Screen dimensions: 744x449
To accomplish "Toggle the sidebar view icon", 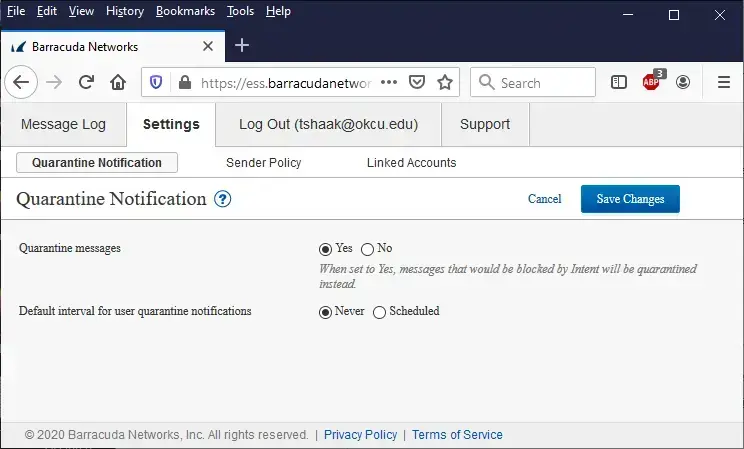I will tap(619, 82).
